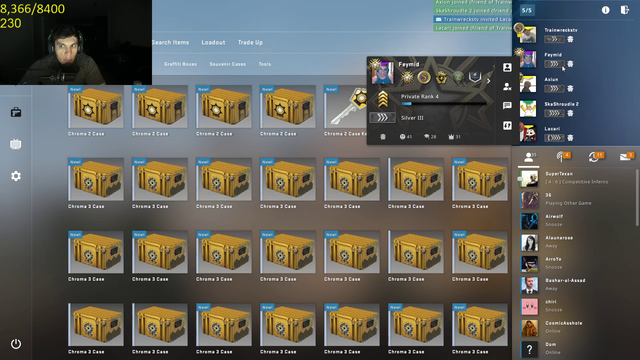Click Feymid's avatar in lobby list
The image size is (640, 360).
[x=528, y=60]
